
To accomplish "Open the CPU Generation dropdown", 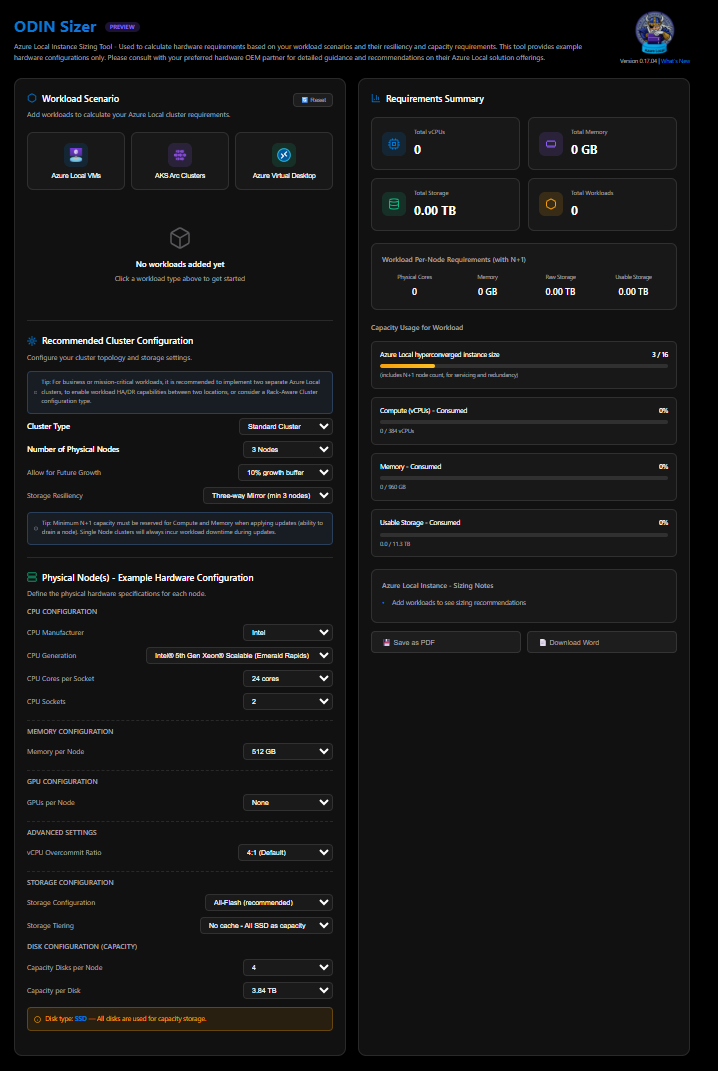I will [239, 656].
